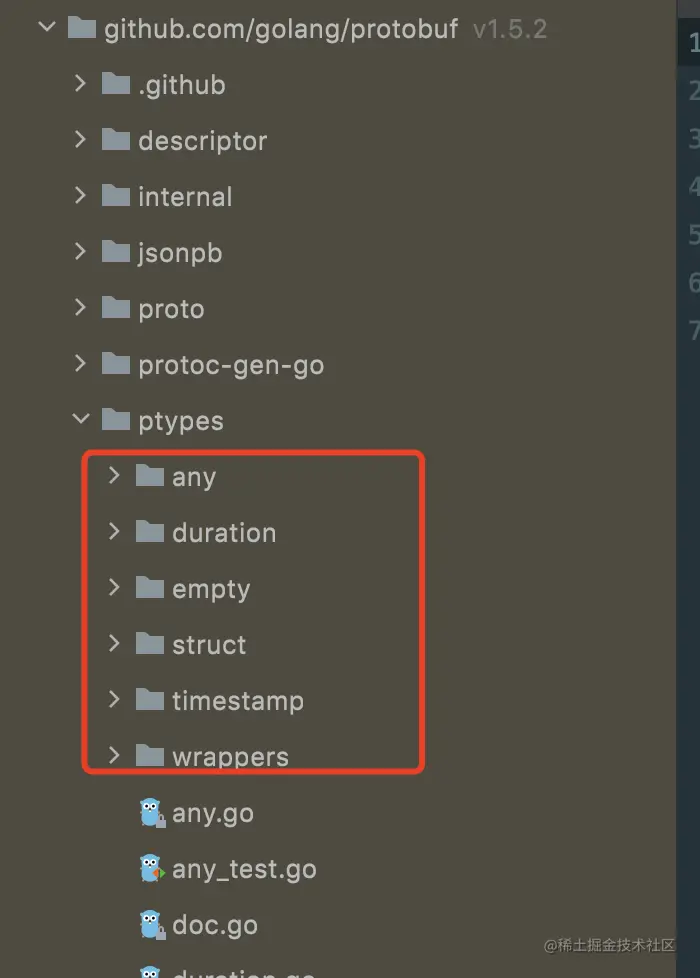Screen dimensions: 700x978
Task: Select the timestamp folder
Action: (x=237, y=700)
